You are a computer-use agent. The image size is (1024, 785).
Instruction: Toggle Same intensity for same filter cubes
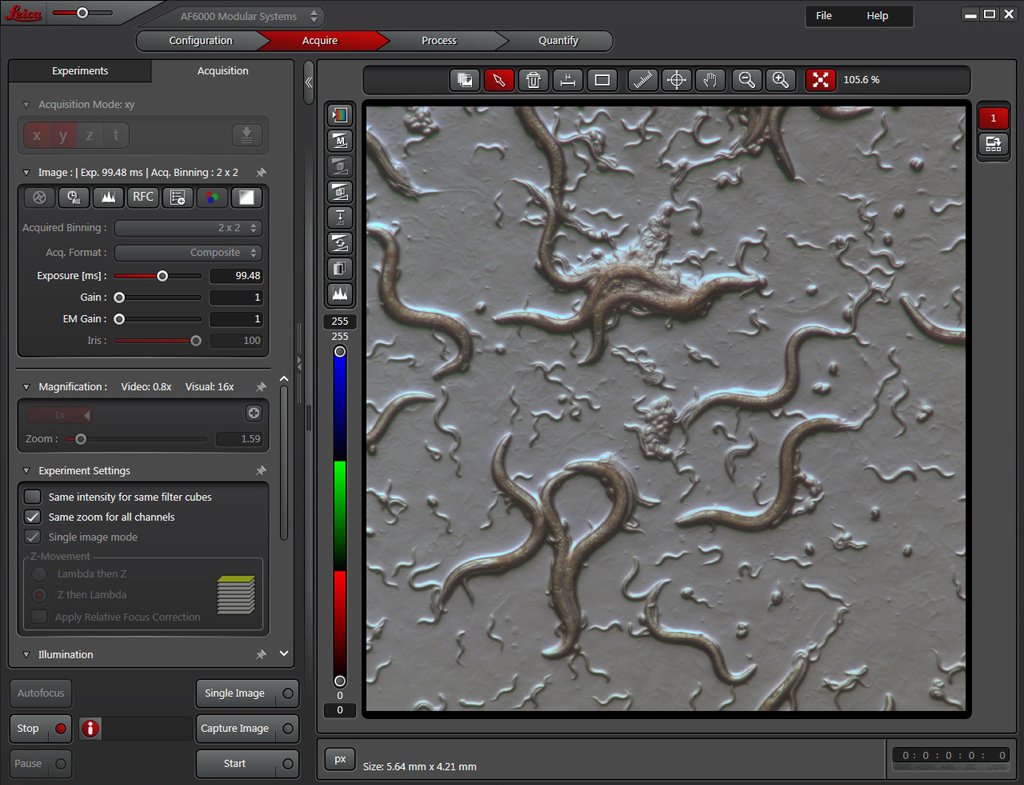pos(33,497)
